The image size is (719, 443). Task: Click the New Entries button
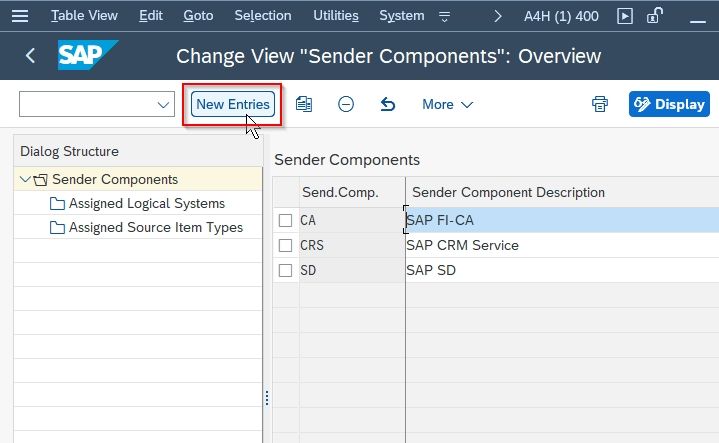click(233, 104)
